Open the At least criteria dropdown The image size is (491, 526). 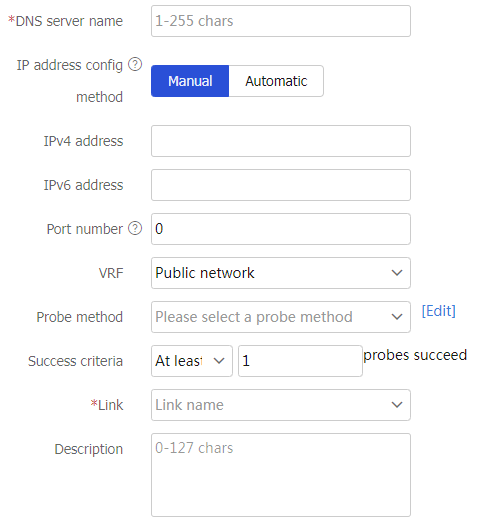(192, 361)
